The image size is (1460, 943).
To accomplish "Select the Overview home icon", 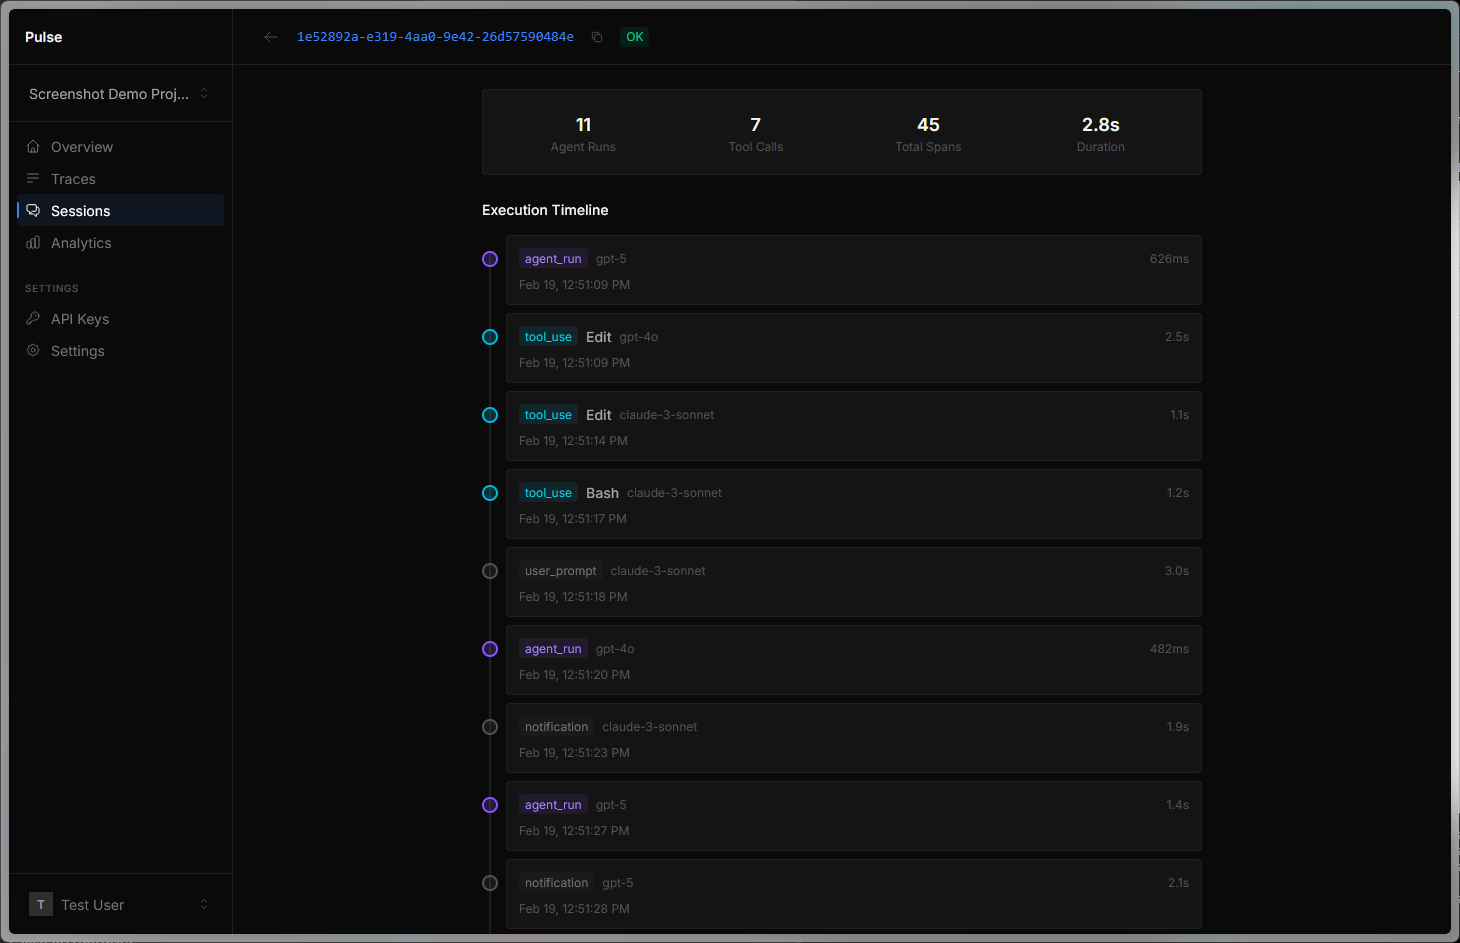I will tap(34, 146).
